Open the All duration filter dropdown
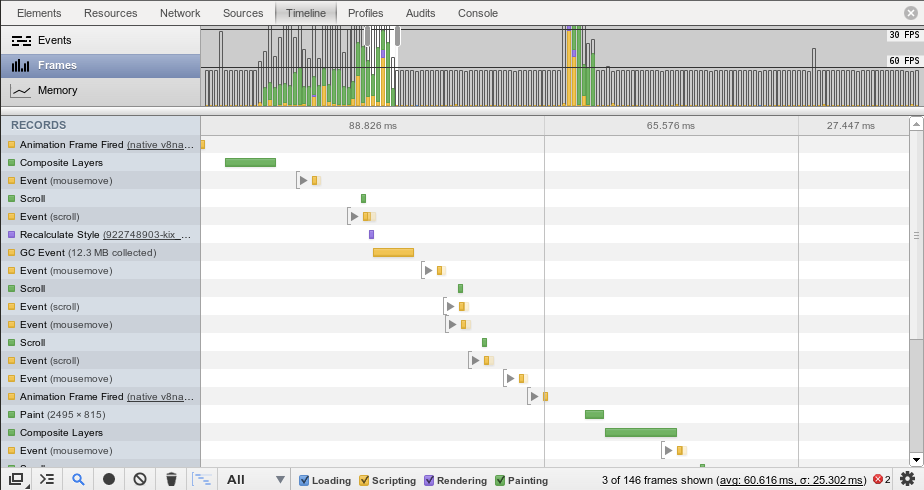 pos(256,479)
